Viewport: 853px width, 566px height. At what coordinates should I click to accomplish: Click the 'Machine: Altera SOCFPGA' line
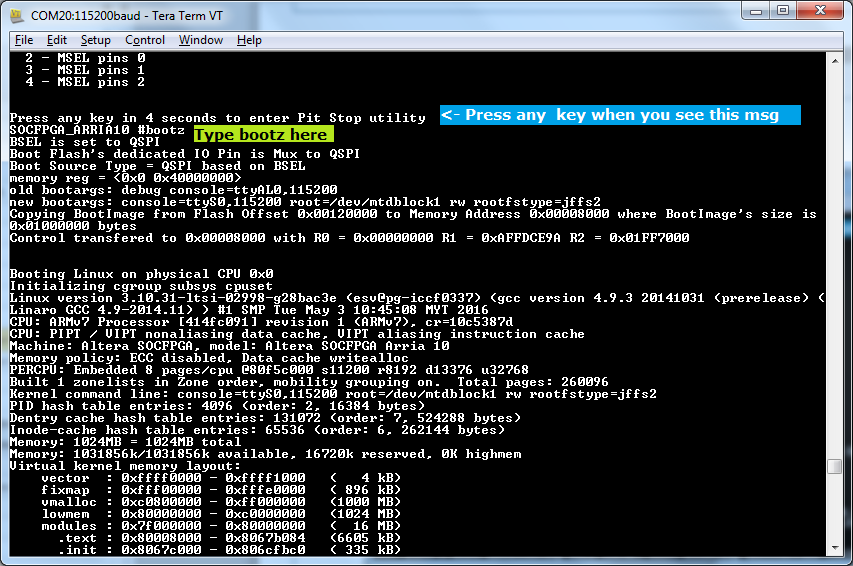click(230, 346)
